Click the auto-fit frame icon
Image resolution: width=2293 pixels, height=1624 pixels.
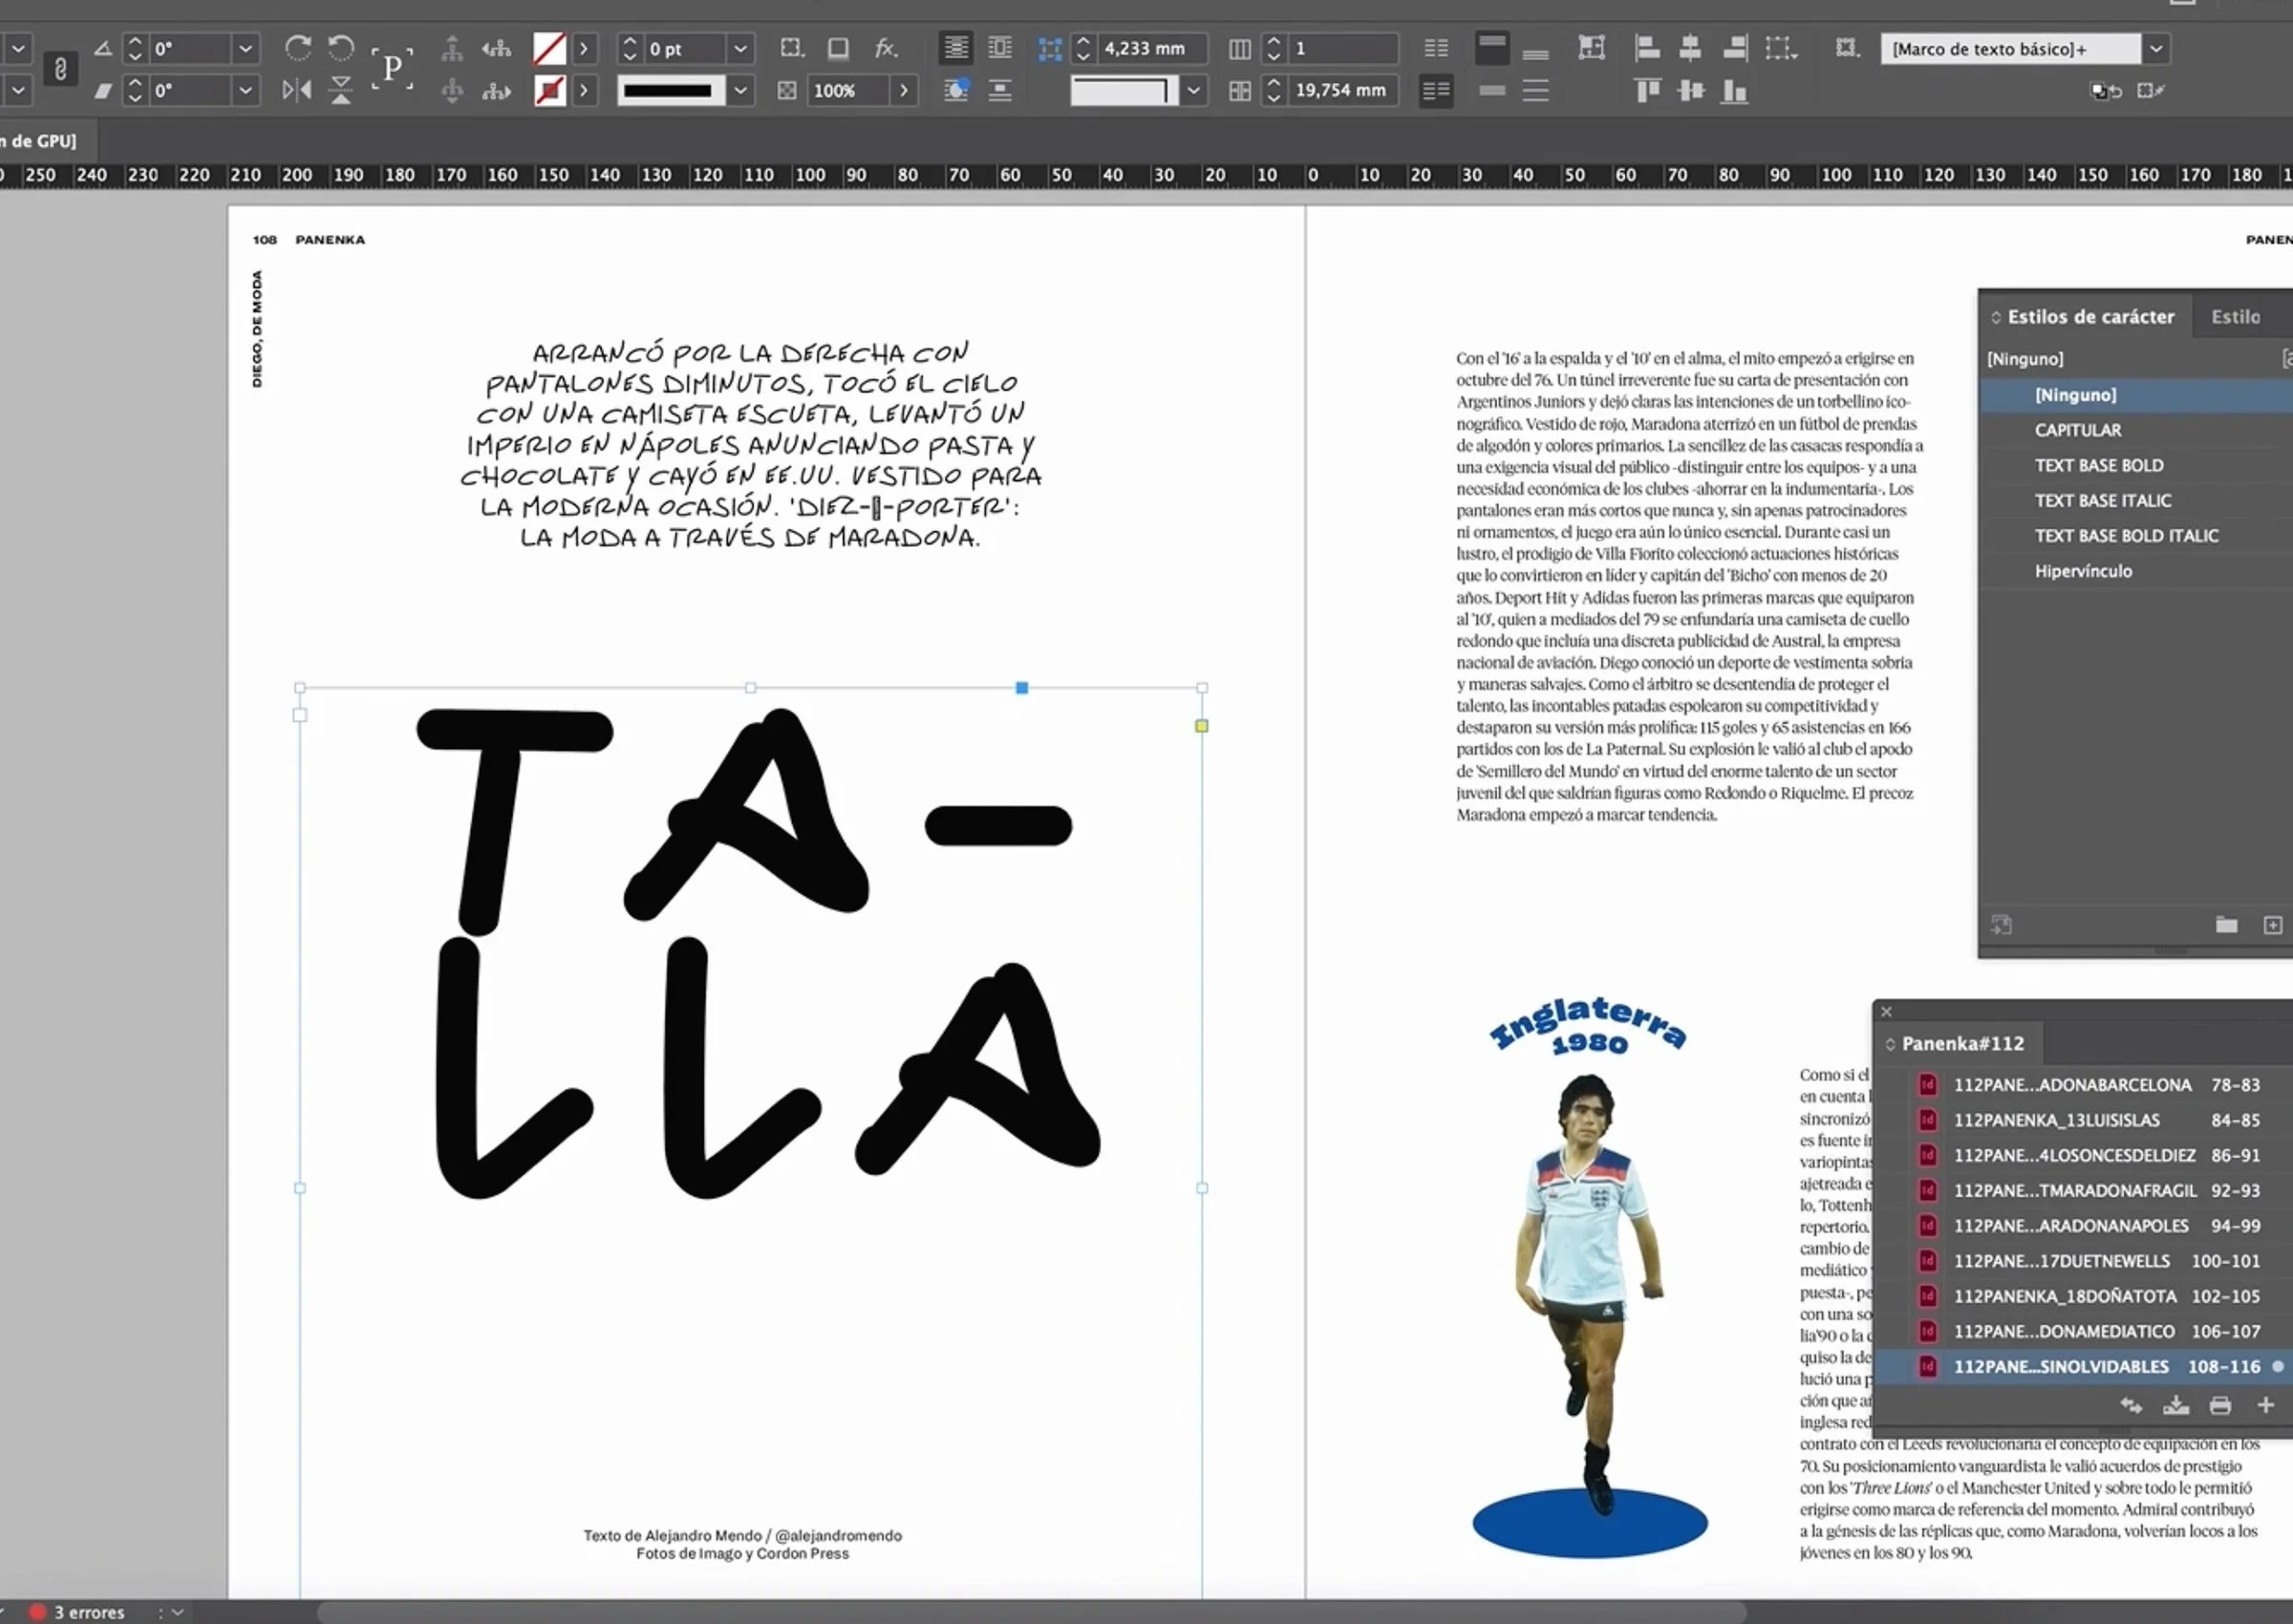1592,48
